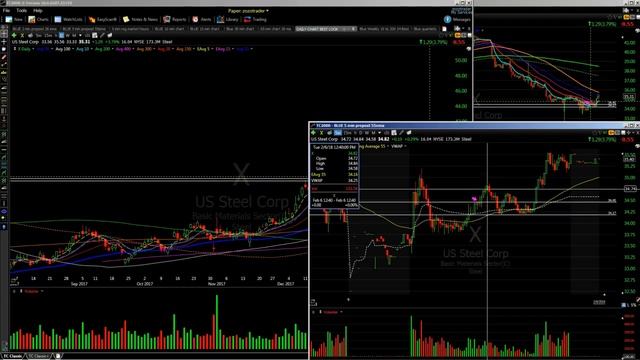This screenshot has height=360, width=640.
Task: Click pink marker on 5 min chart
Action: tap(474, 199)
